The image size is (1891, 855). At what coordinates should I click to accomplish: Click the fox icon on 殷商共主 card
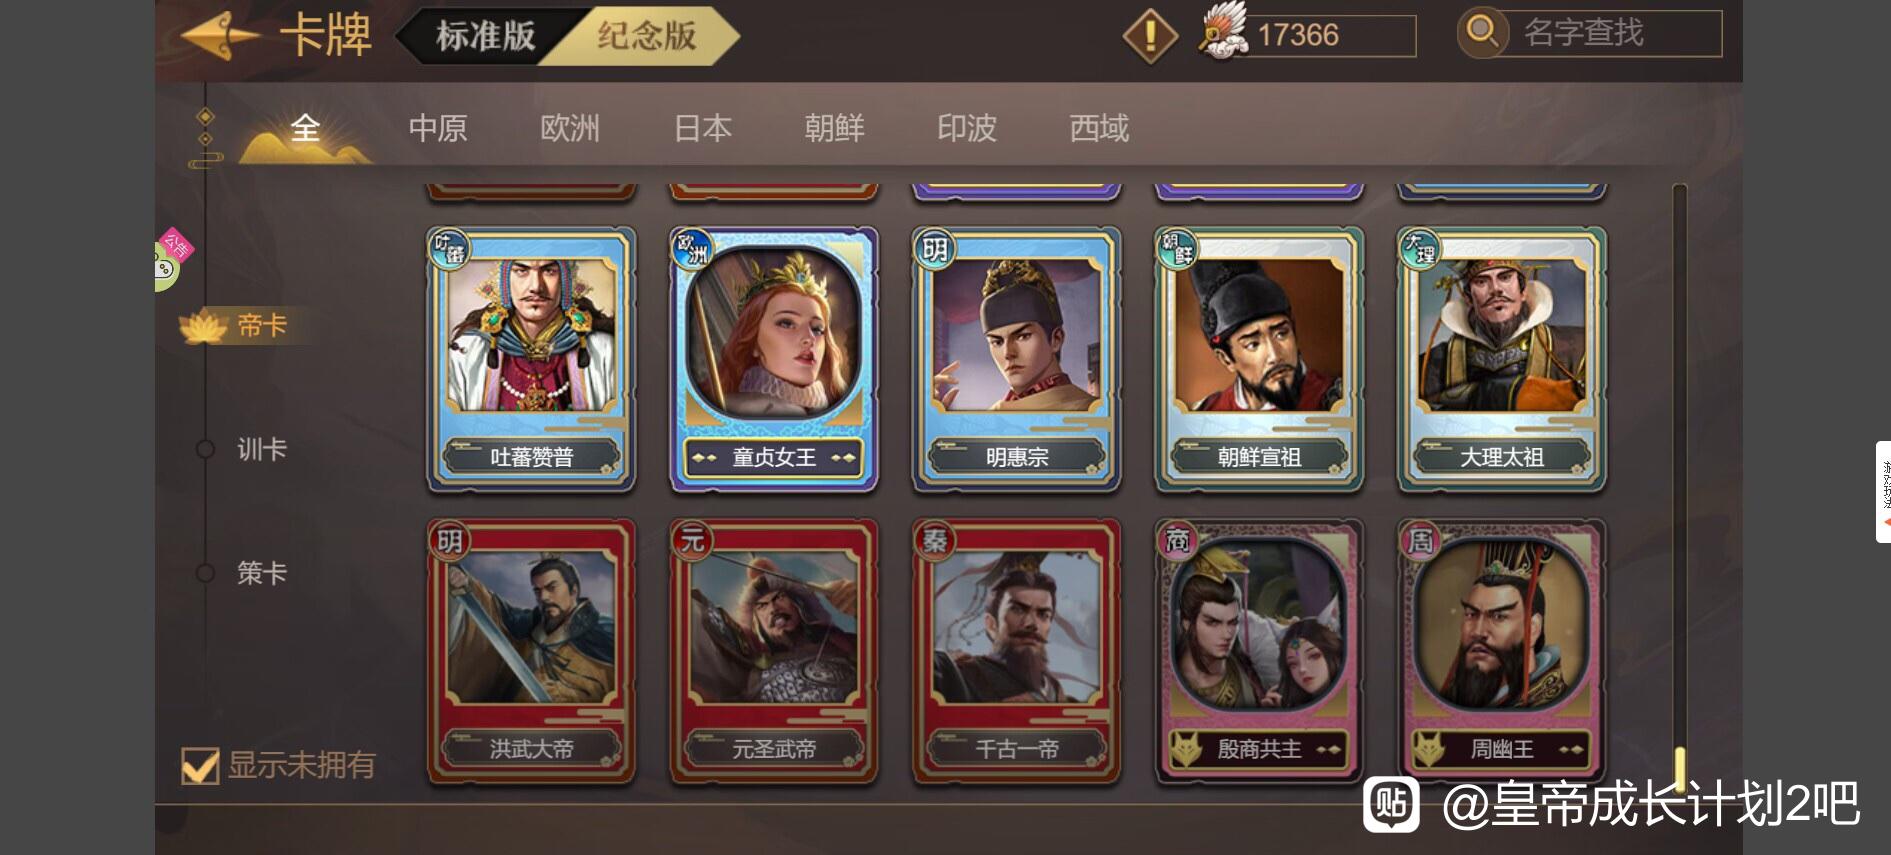coord(1186,749)
